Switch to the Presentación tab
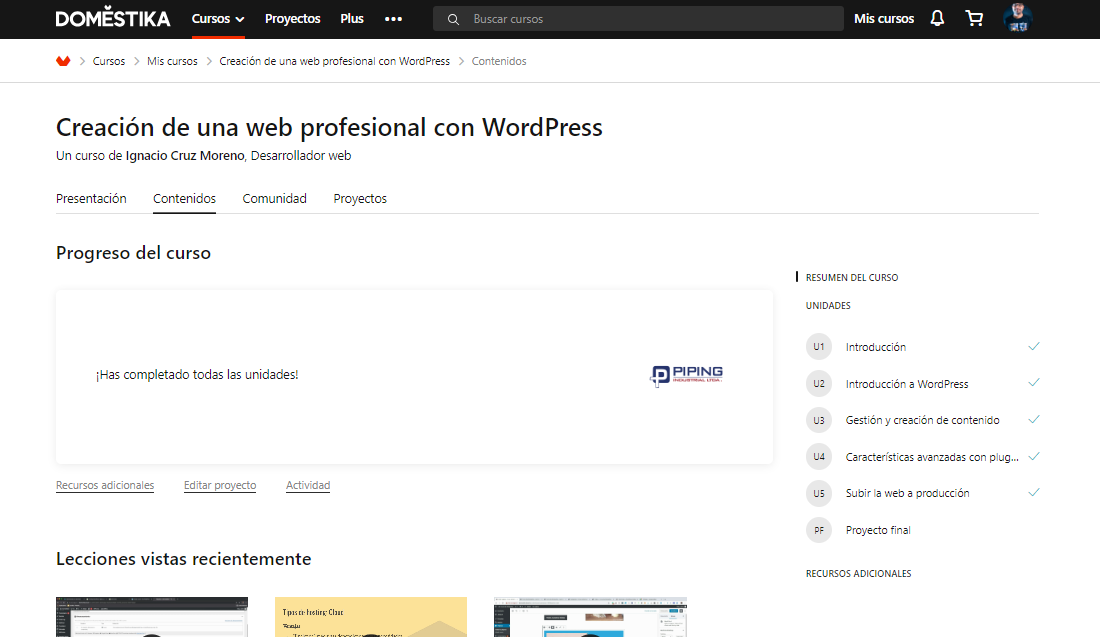Image resolution: width=1100 pixels, height=637 pixels. tap(91, 199)
